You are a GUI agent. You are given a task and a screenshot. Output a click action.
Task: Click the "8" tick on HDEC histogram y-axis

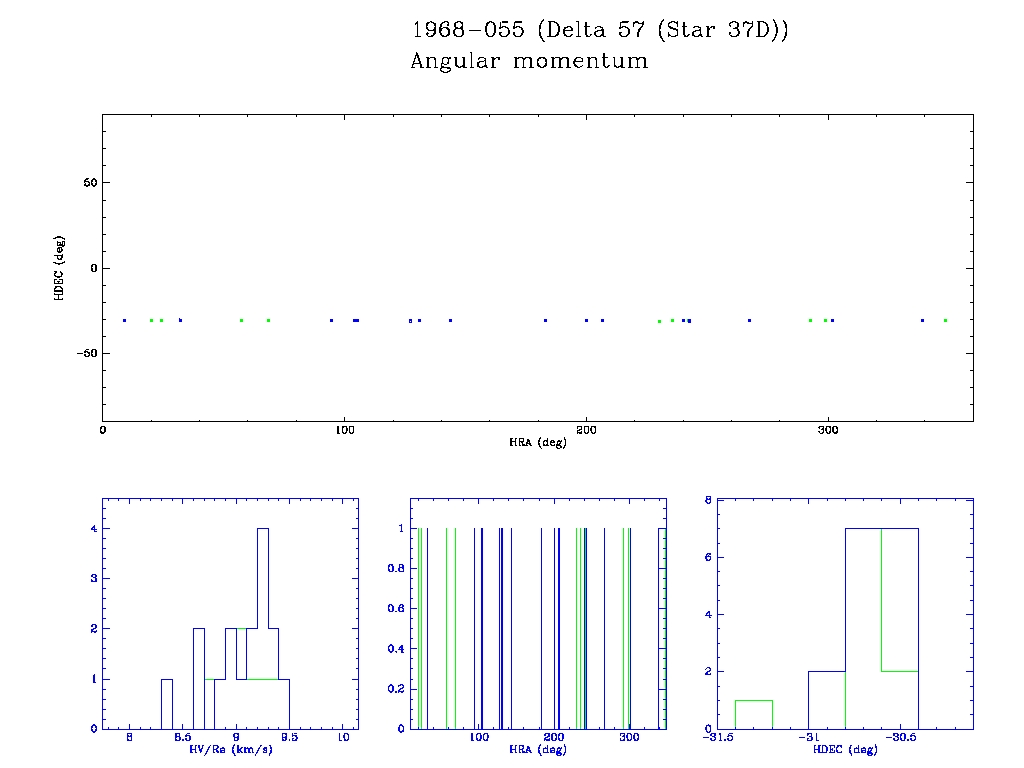coord(707,500)
